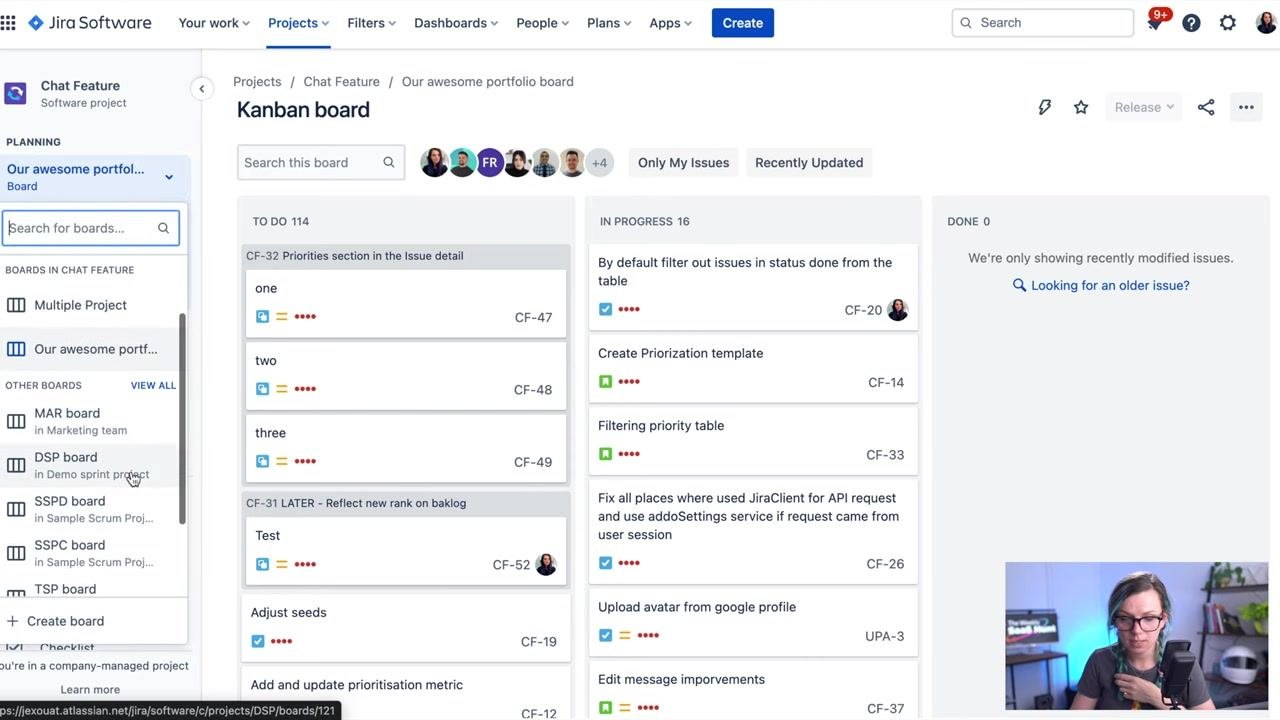The height and width of the screenshot is (720, 1280).
Task: Open the Chat Feature breadcrumb
Action: (x=342, y=82)
